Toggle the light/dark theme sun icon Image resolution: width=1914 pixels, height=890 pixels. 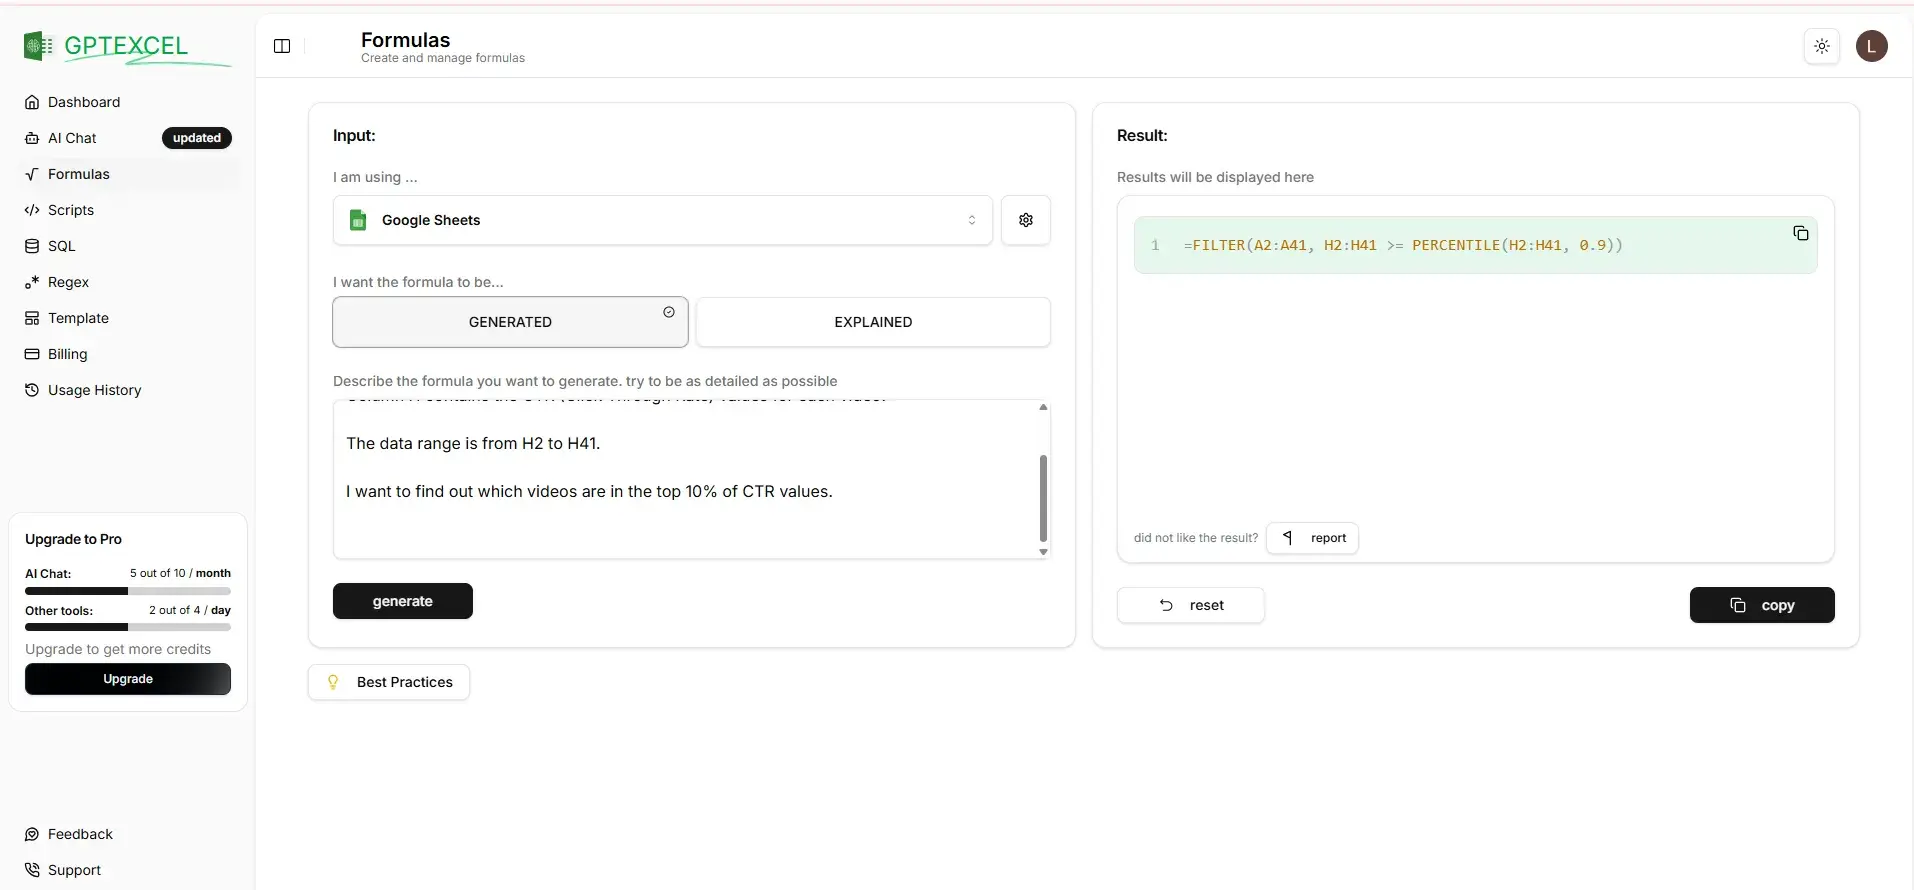[x=1821, y=46]
